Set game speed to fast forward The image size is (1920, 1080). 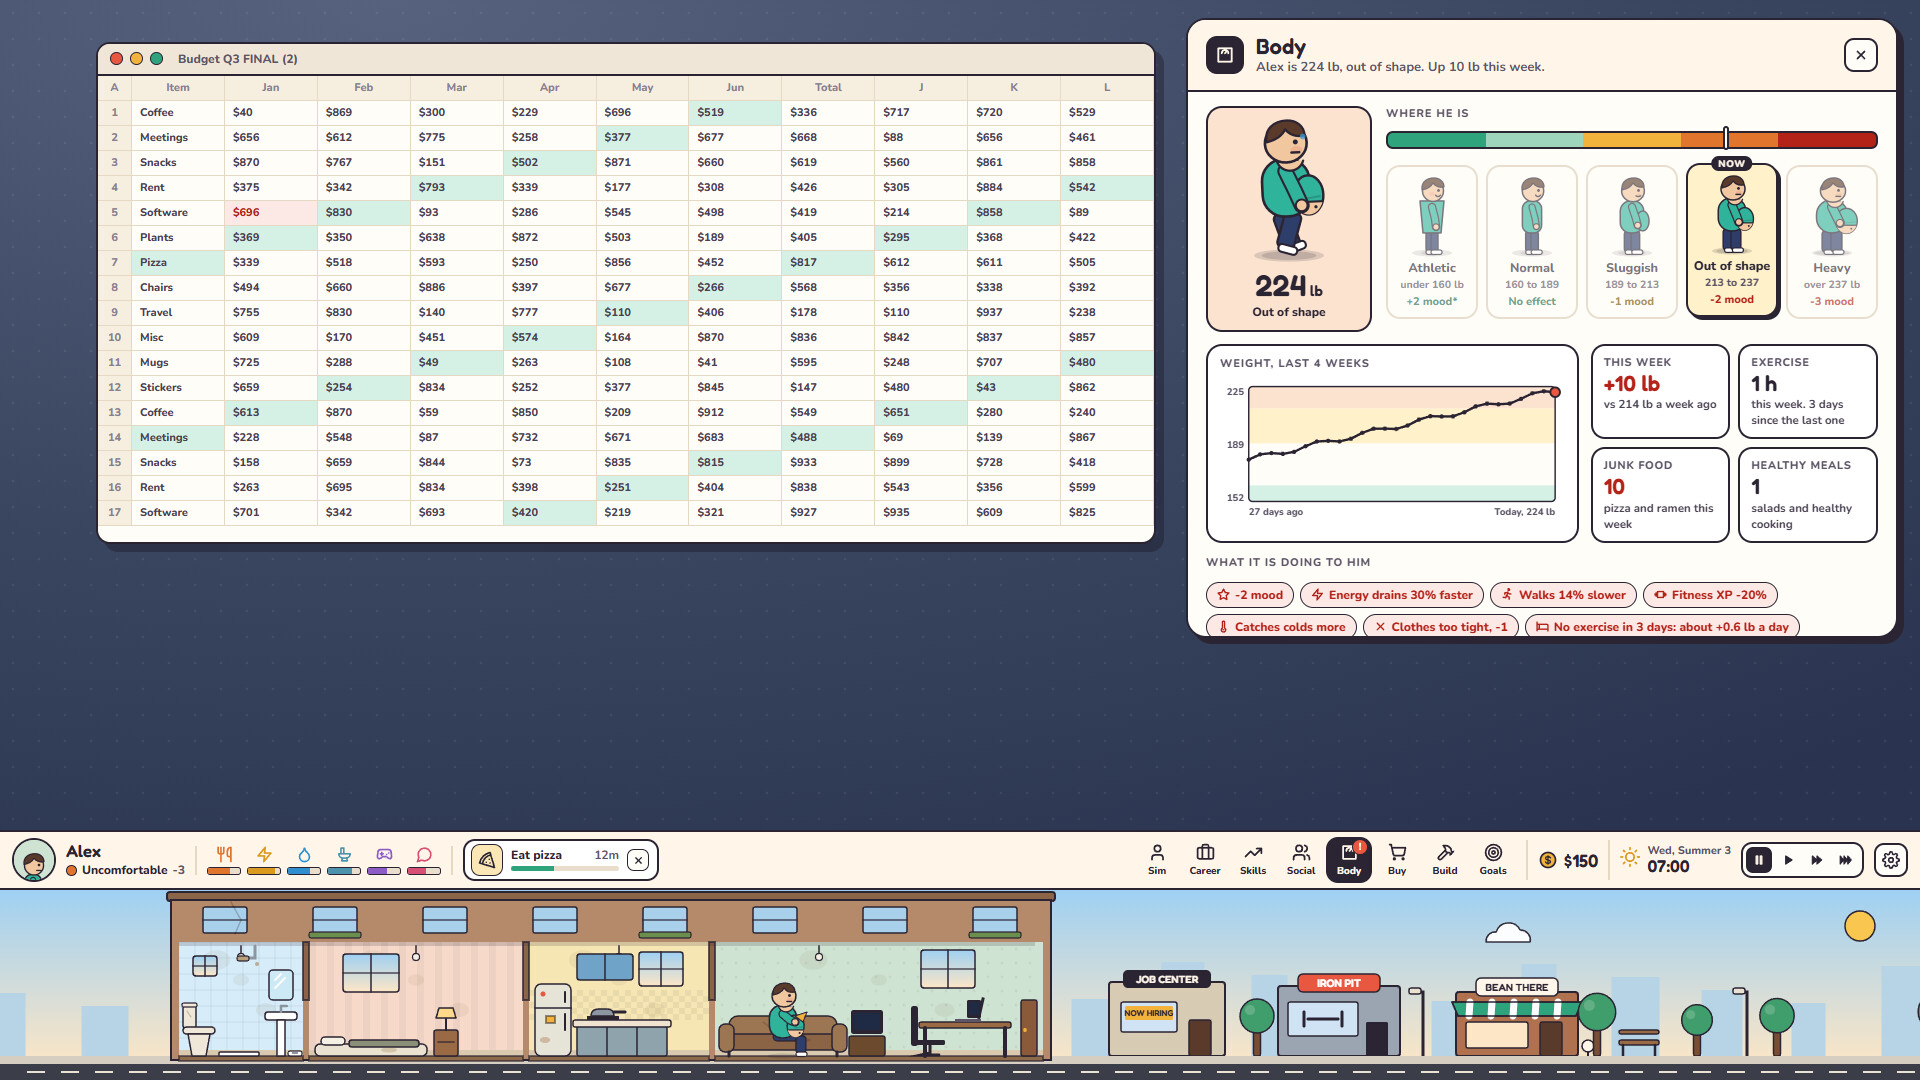tap(1816, 860)
